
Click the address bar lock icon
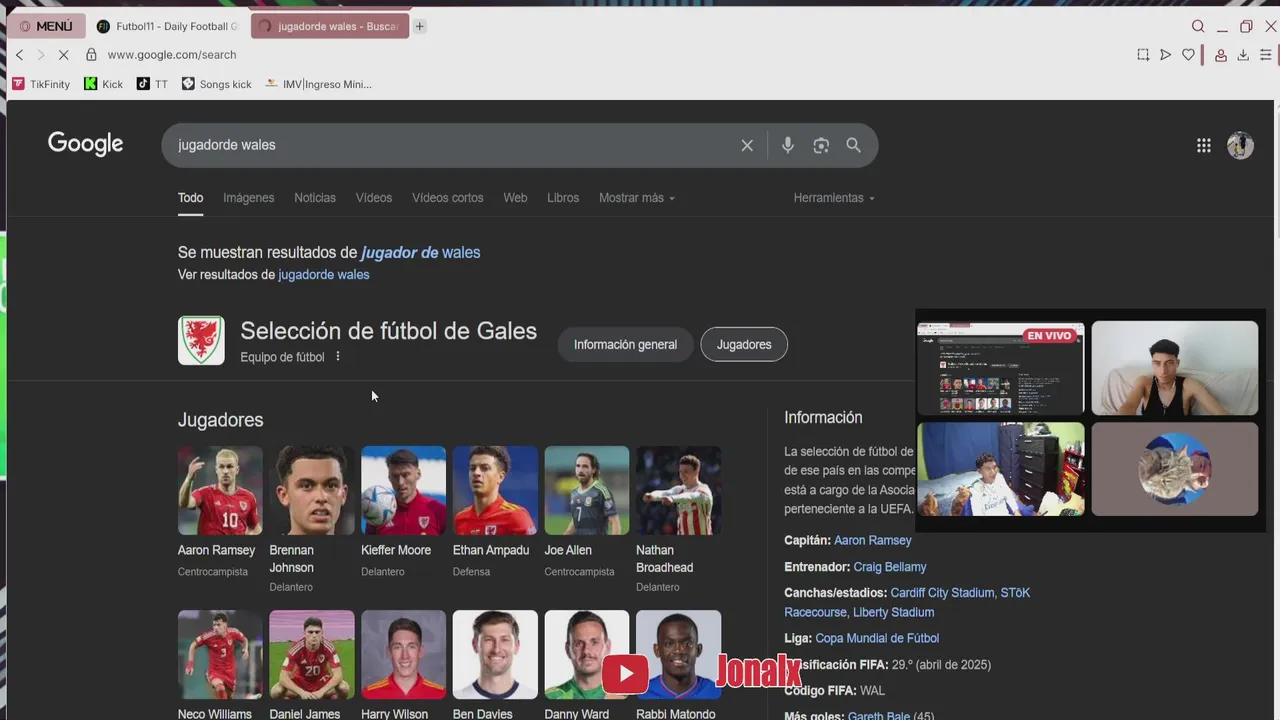pyautogui.click(x=91, y=55)
